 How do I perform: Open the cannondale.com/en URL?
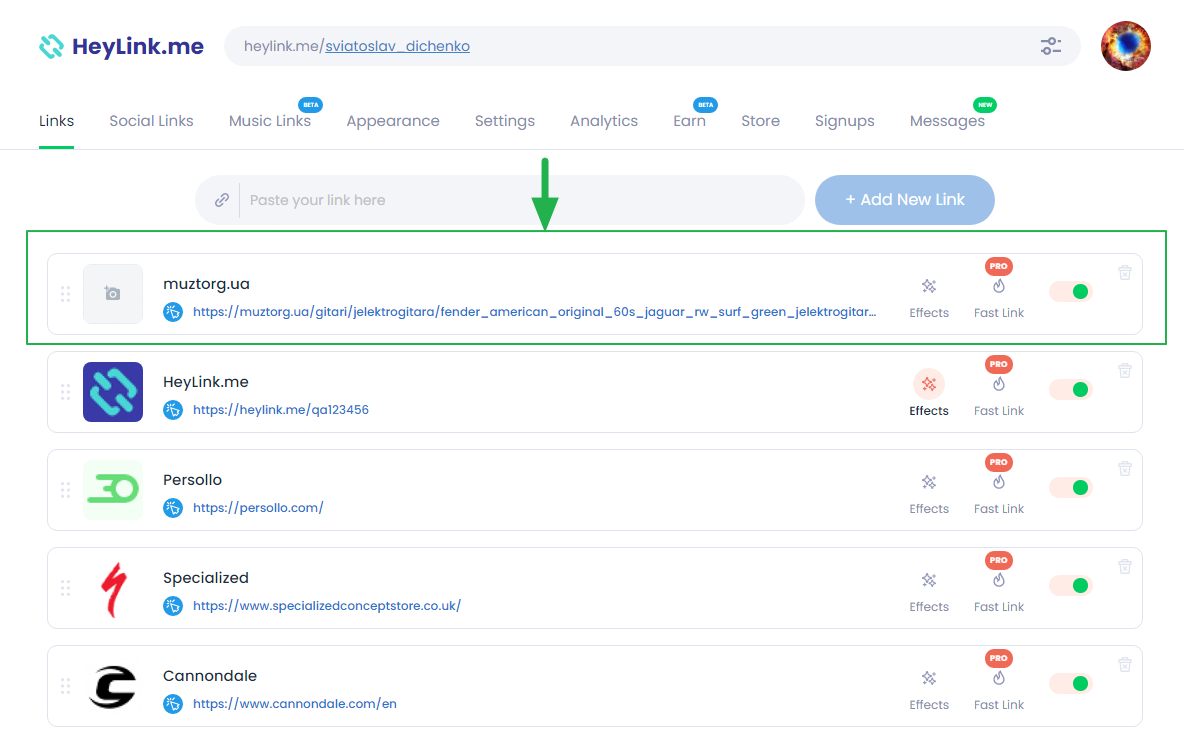pos(294,704)
